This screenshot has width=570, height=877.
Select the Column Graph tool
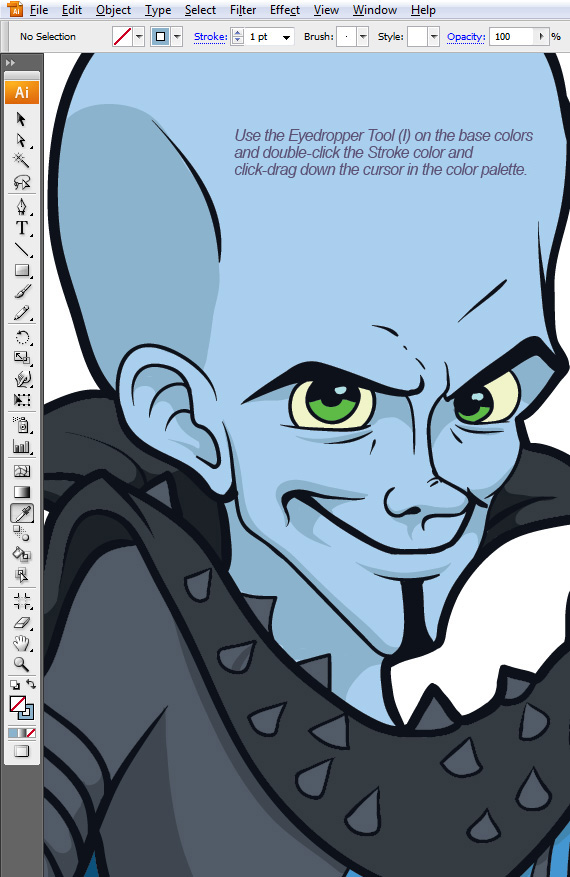tap(21, 446)
